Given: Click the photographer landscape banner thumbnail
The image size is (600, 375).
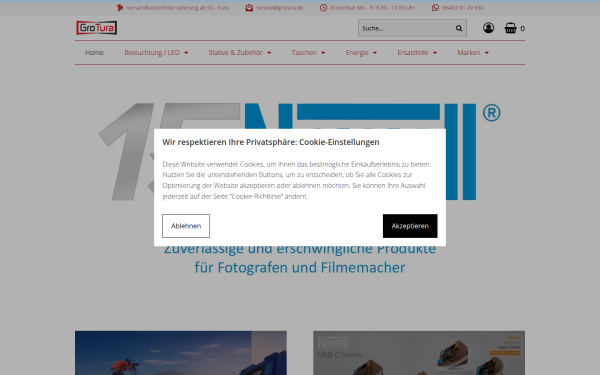Looking at the screenshot, I should click(181, 353).
